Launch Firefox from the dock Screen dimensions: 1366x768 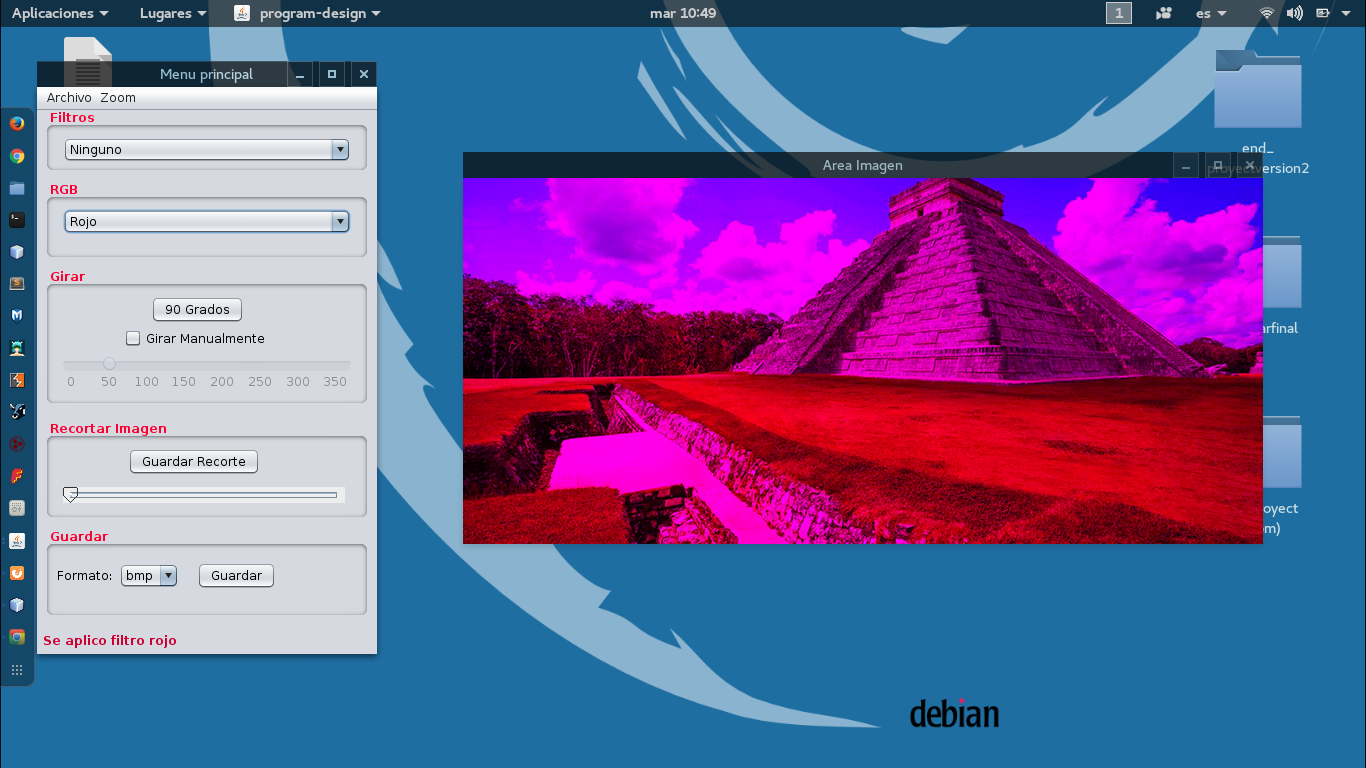(x=16, y=123)
